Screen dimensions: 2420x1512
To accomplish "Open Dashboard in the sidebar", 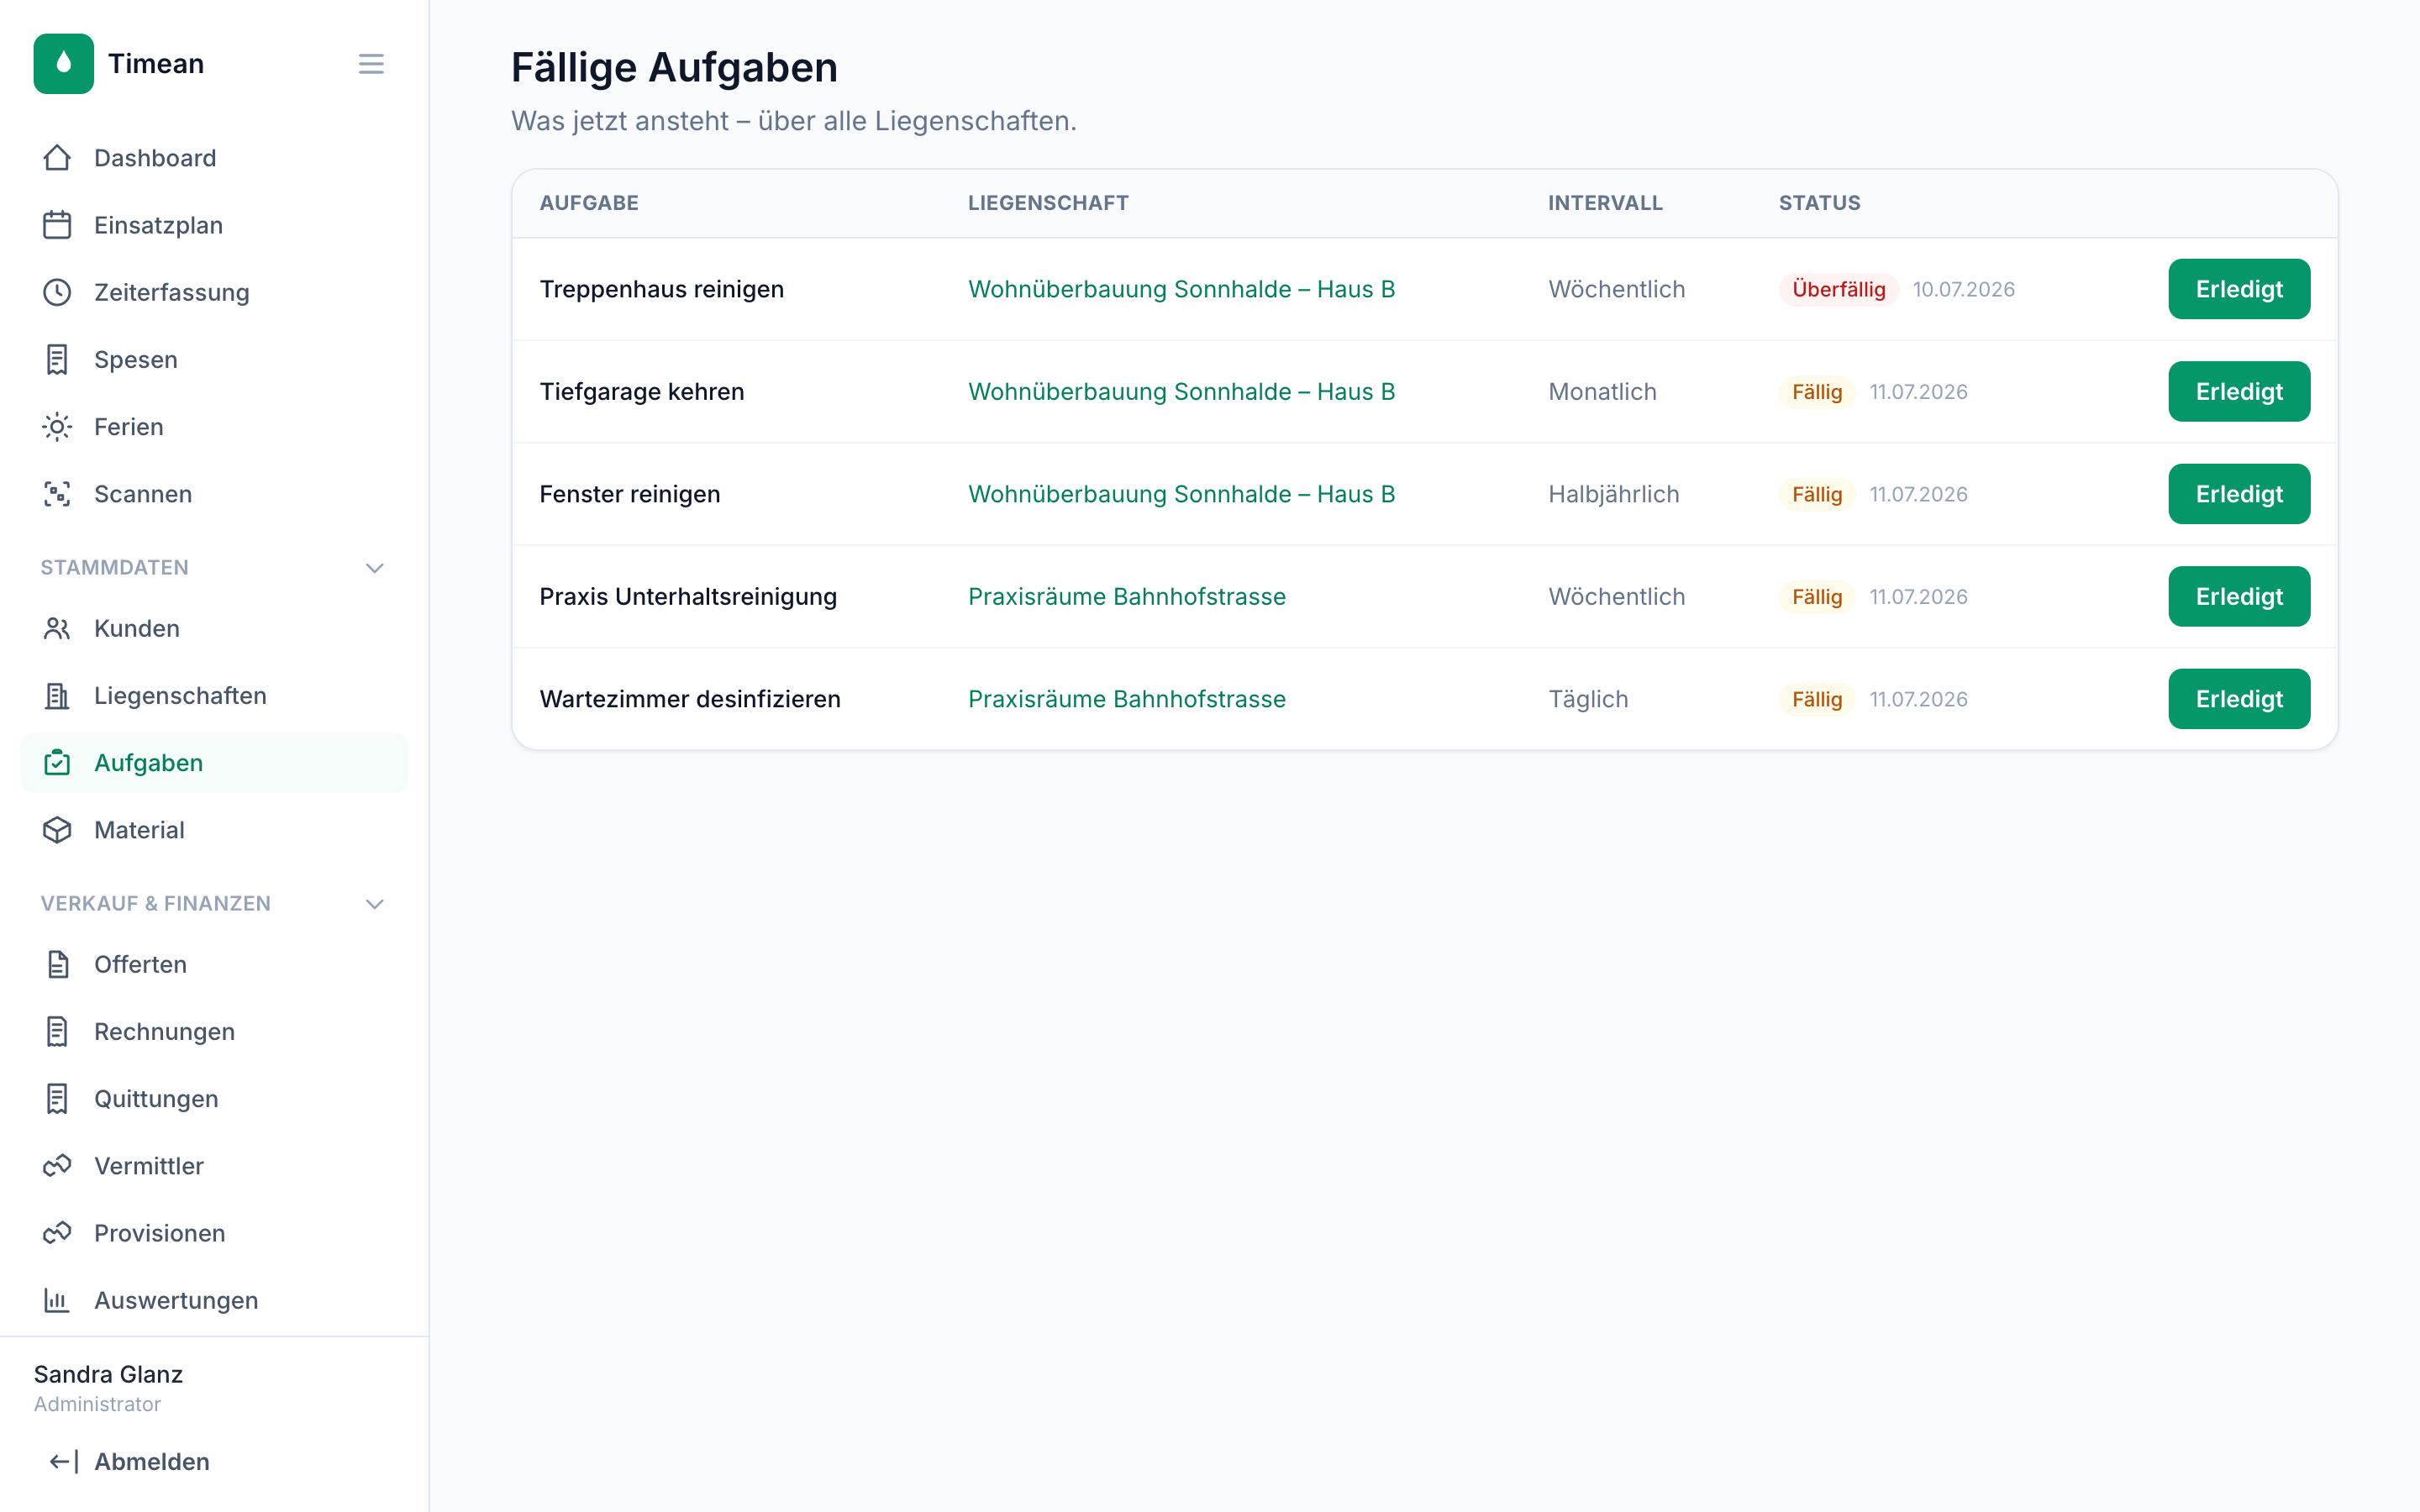I will click(214, 158).
